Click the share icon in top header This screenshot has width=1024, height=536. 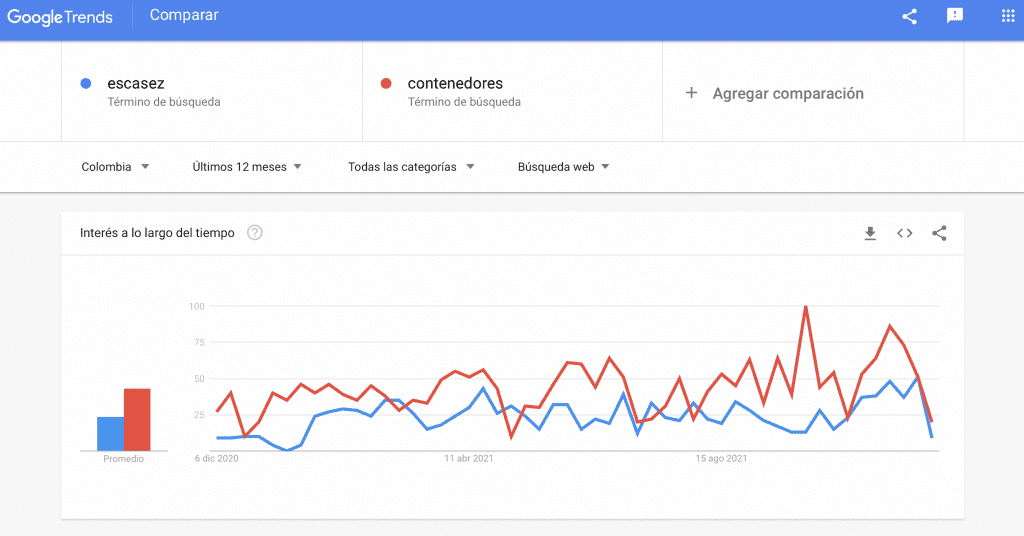click(909, 16)
